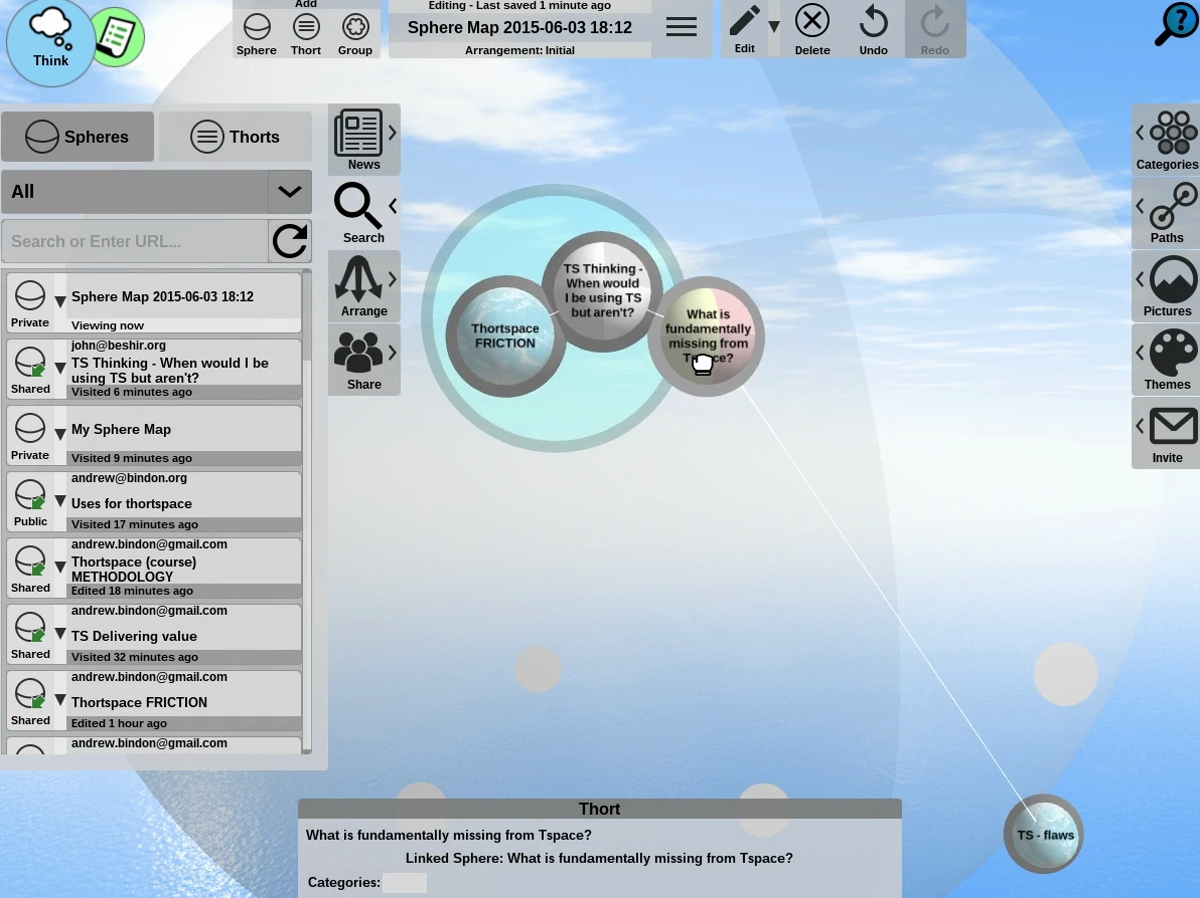Screen dimensions: 1200x898
Task: Open the Edit tool dropdown arrow
Action: pos(774,27)
